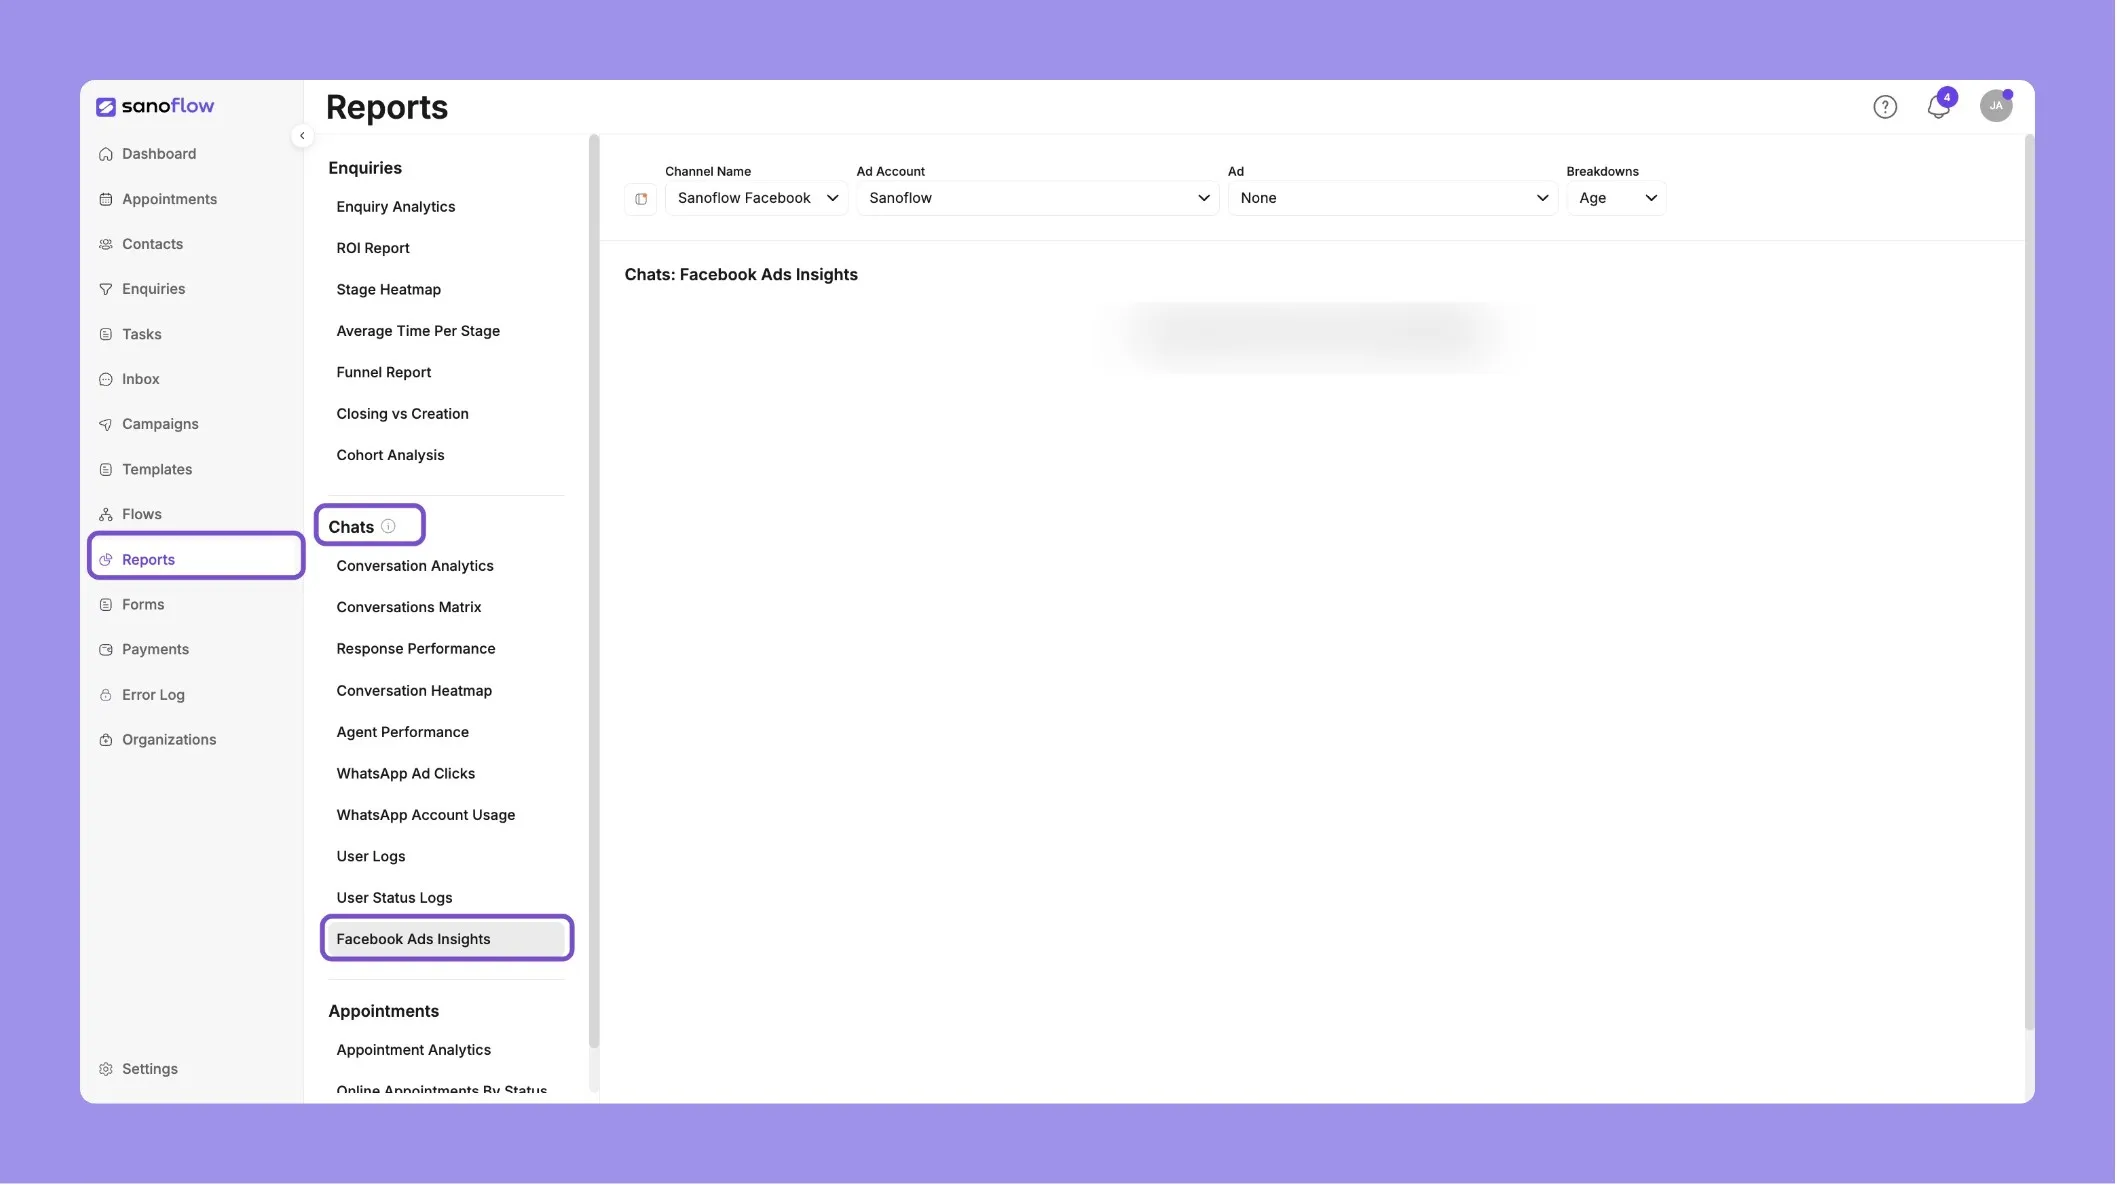Click the Templates sidebar icon
Image resolution: width=2117 pixels, height=1185 pixels.
click(x=106, y=469)
